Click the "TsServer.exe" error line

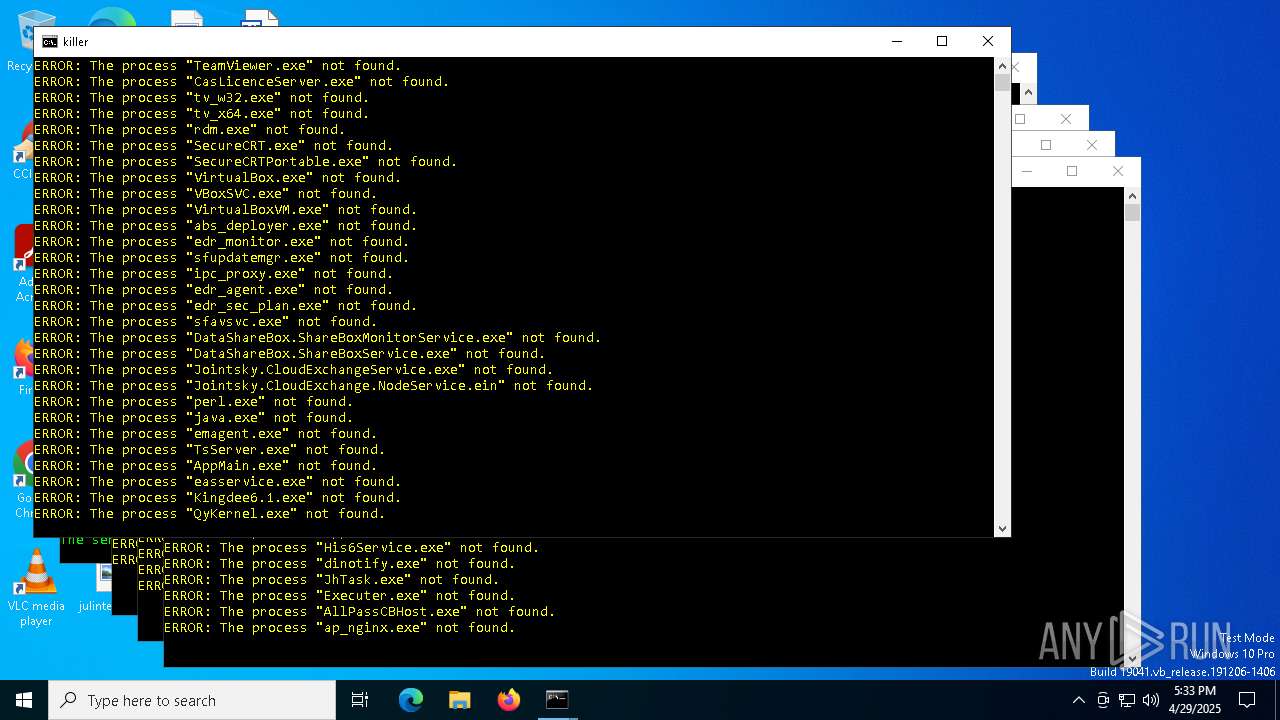209,450
